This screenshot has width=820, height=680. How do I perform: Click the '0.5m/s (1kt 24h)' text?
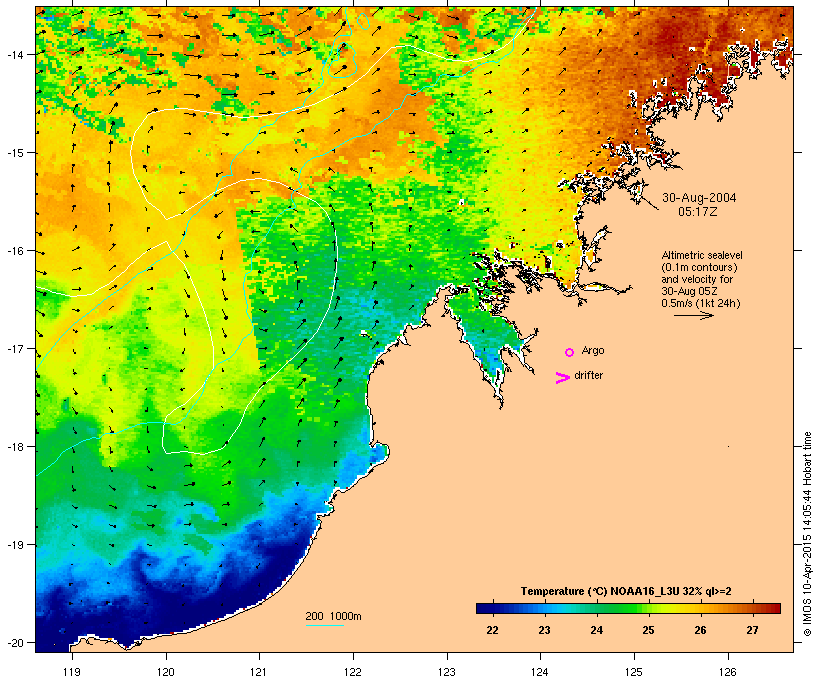click(x=701, y=303)
